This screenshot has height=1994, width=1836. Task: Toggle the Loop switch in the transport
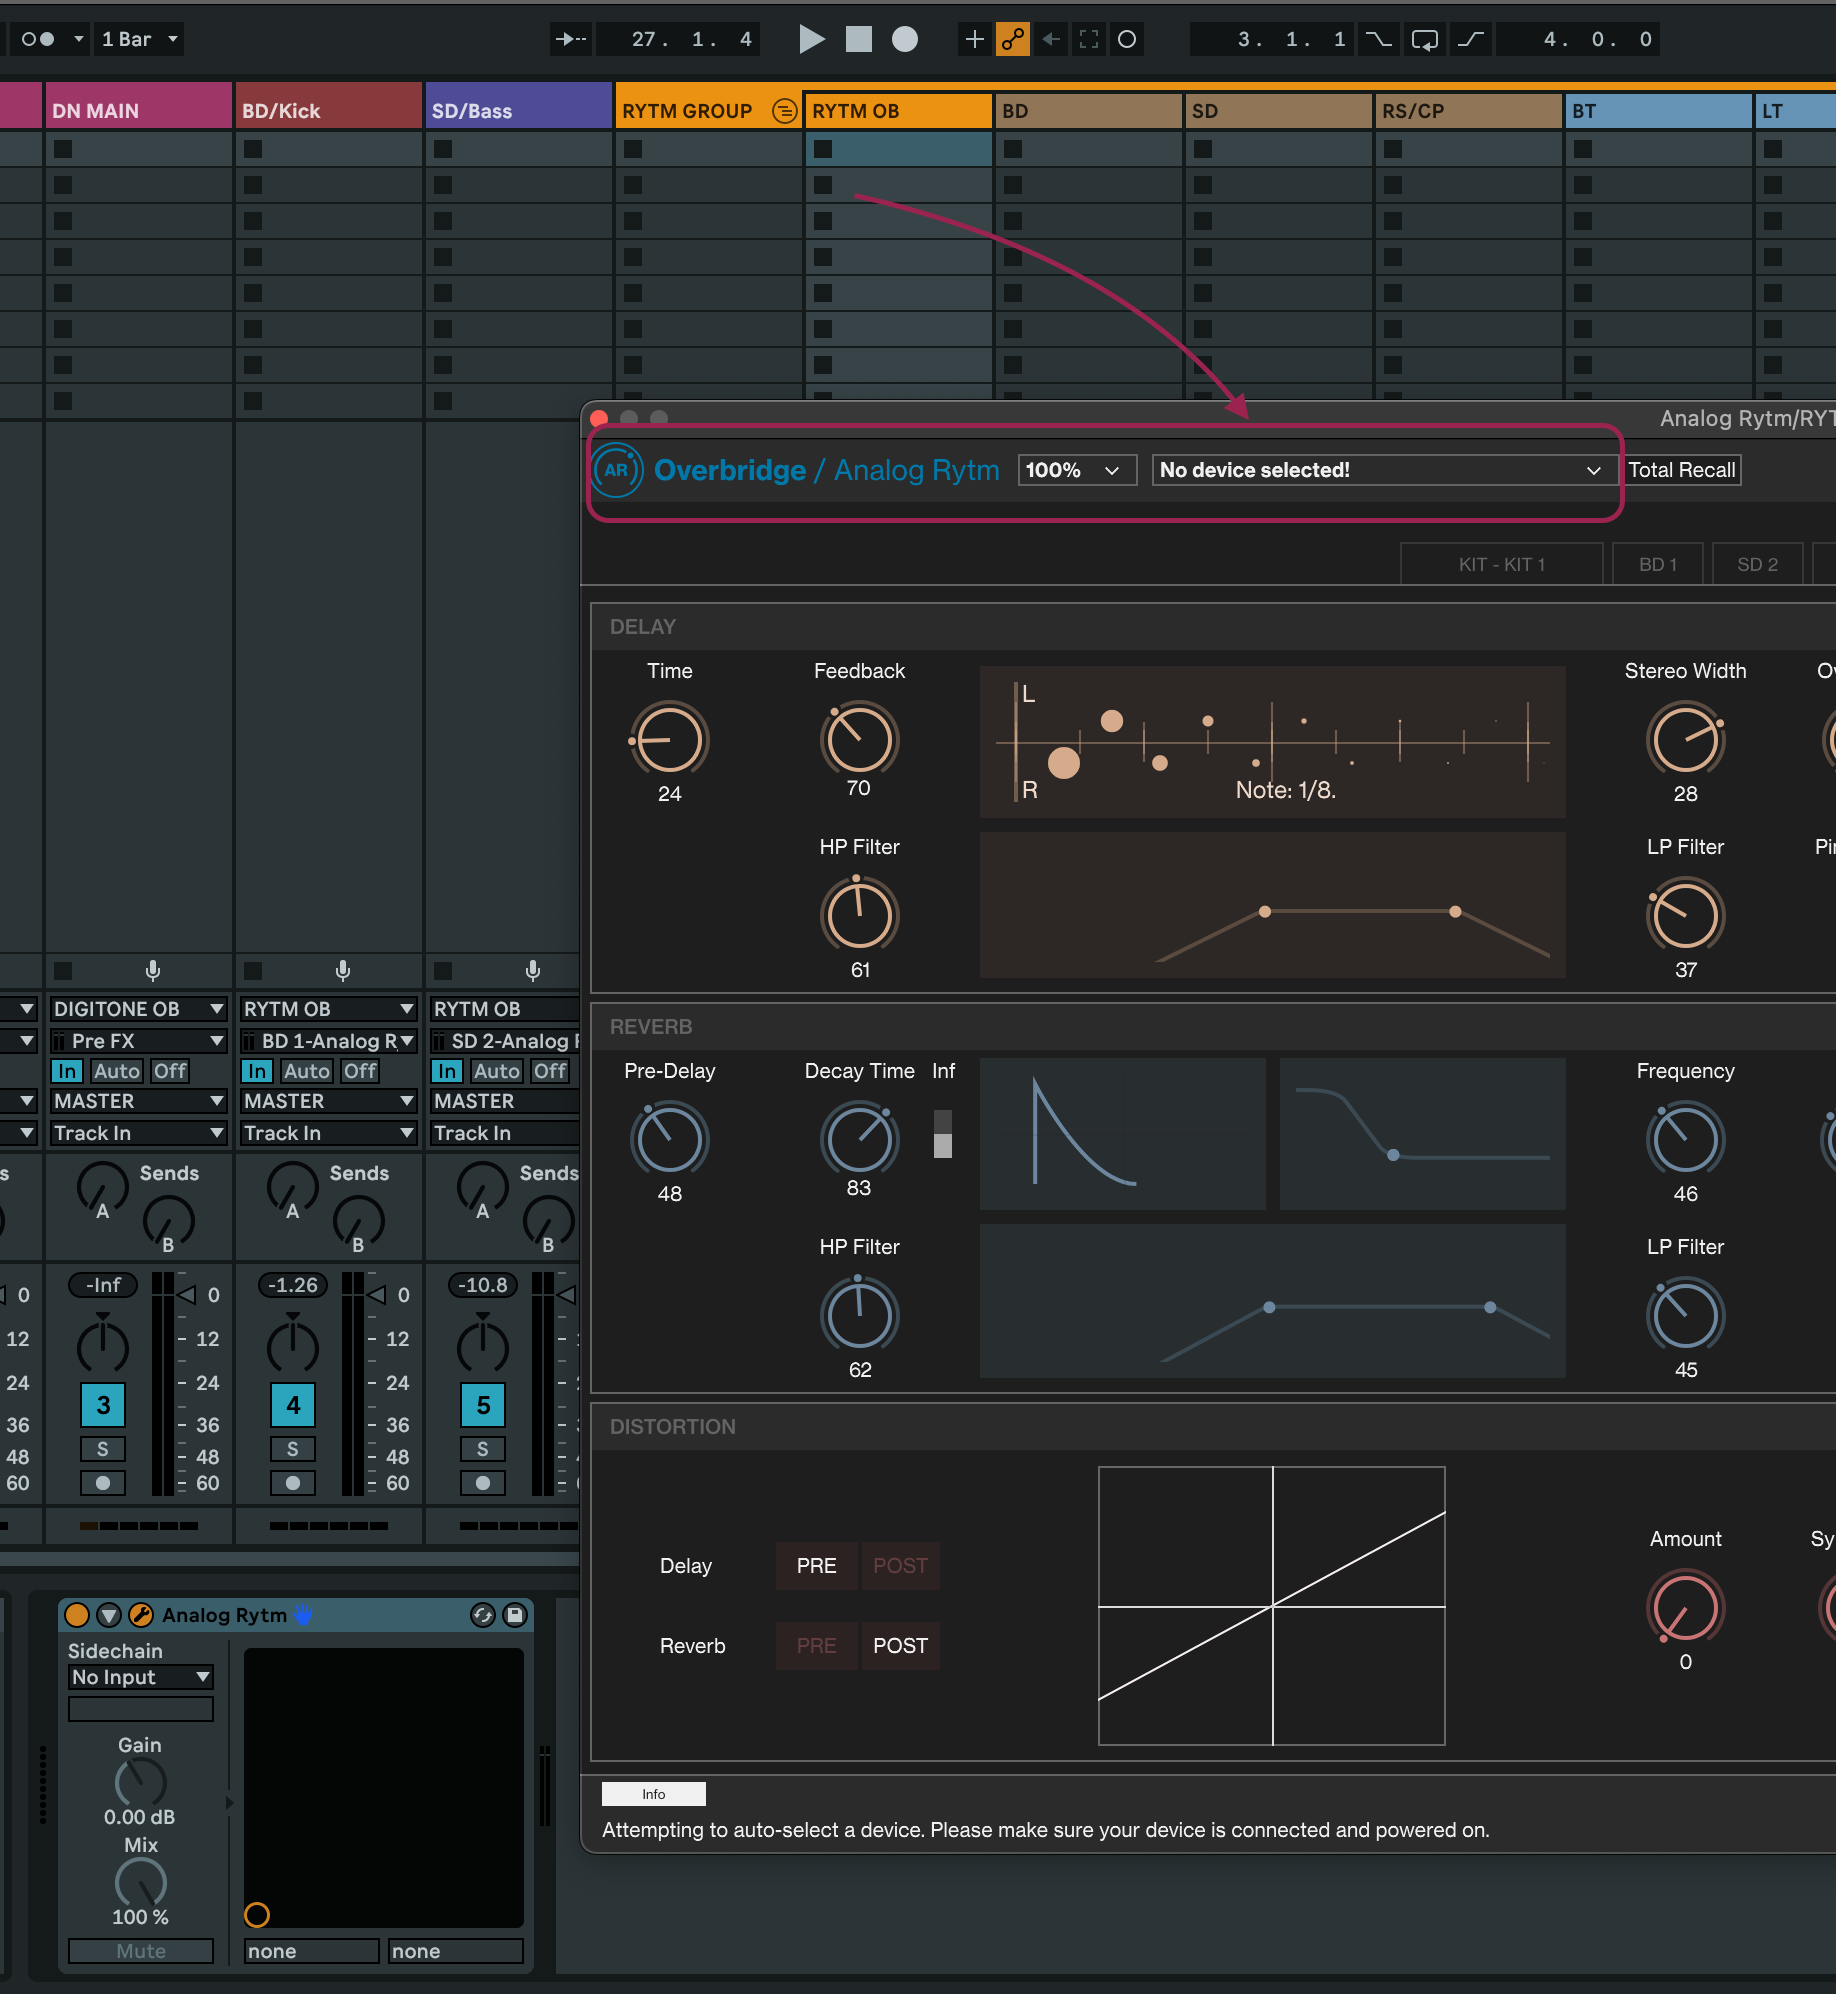coord(1424,39)
